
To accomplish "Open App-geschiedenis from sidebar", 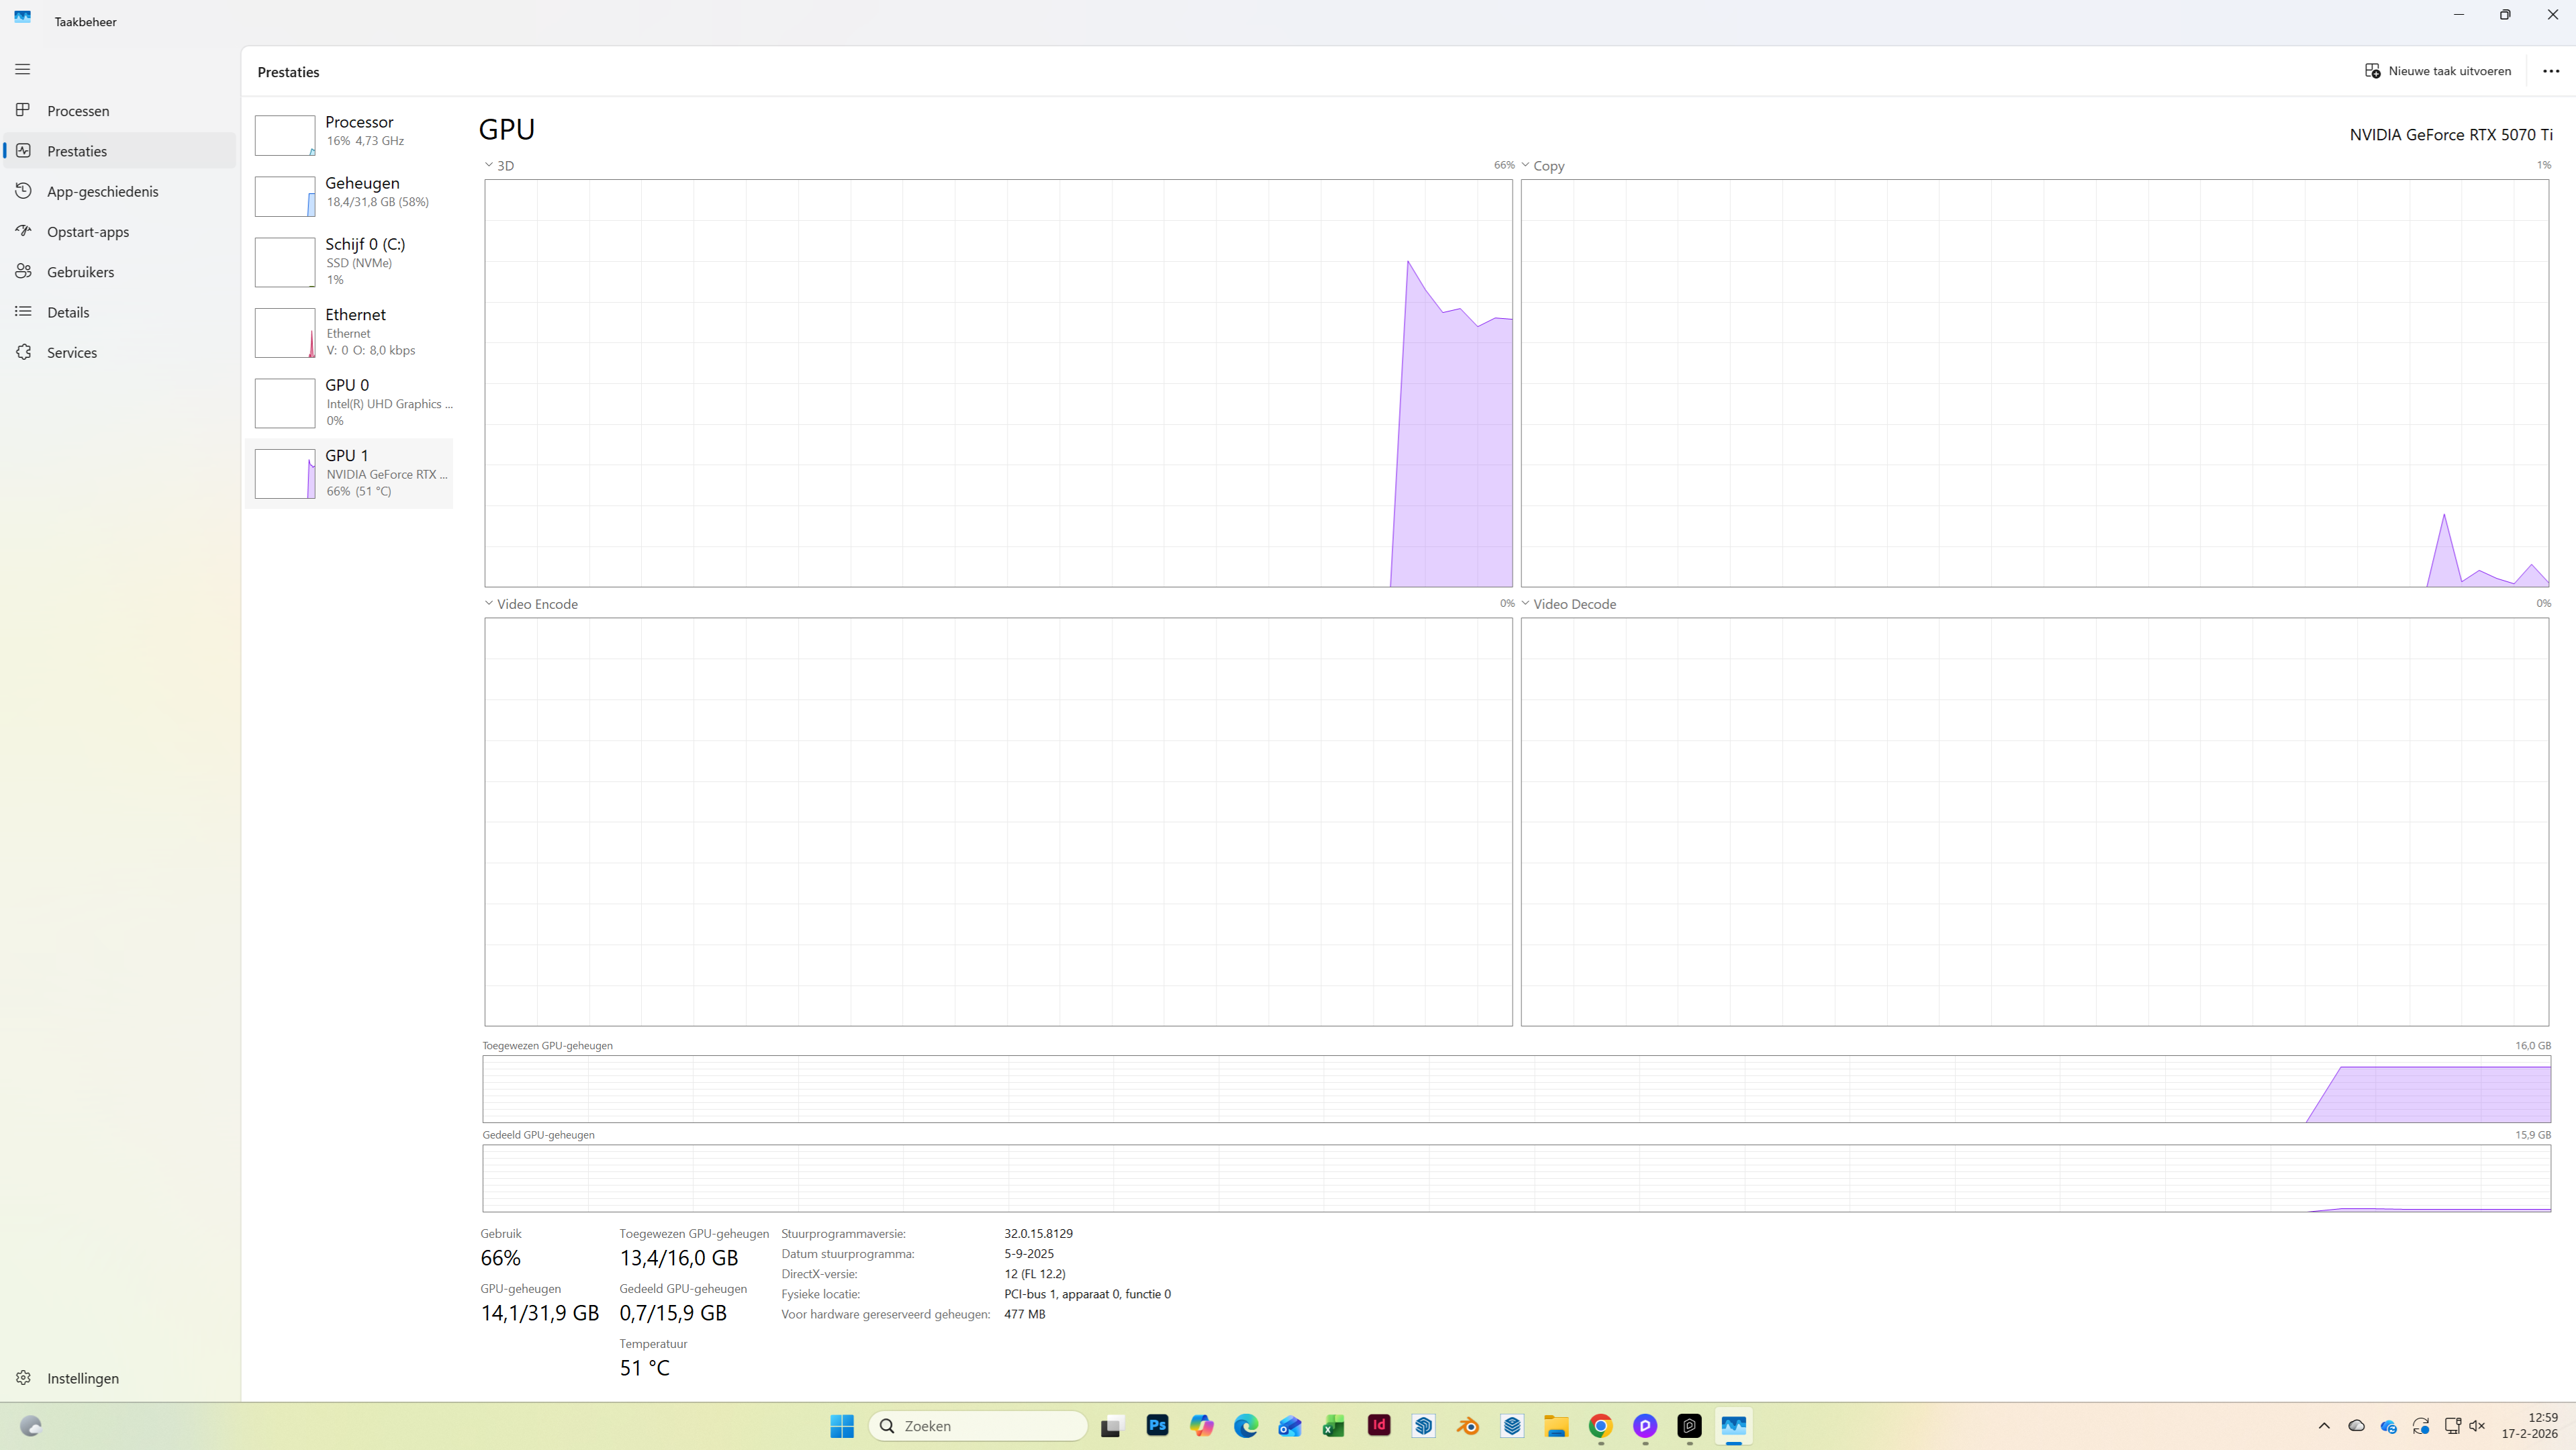I will pos(102,191).
